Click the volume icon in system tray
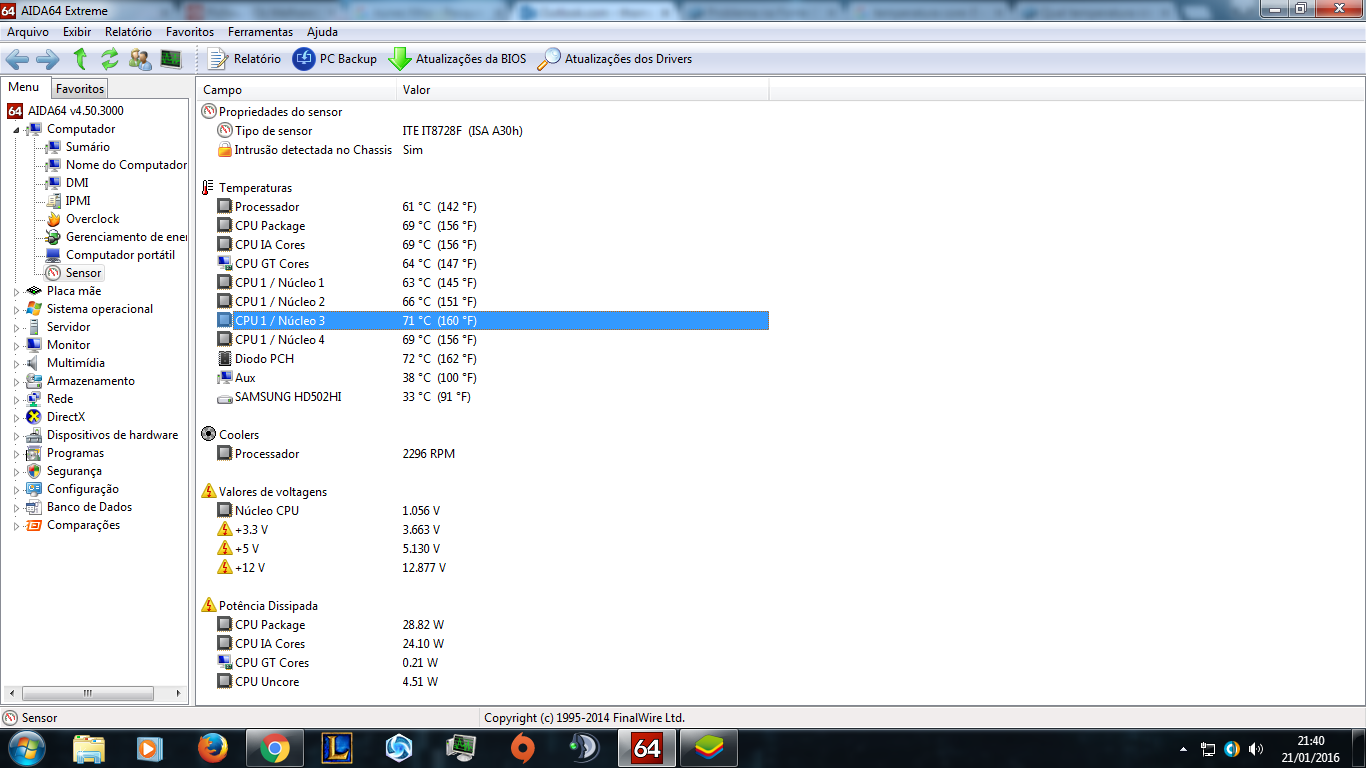Screen dimensions: 1366x768 point(1256,749)
